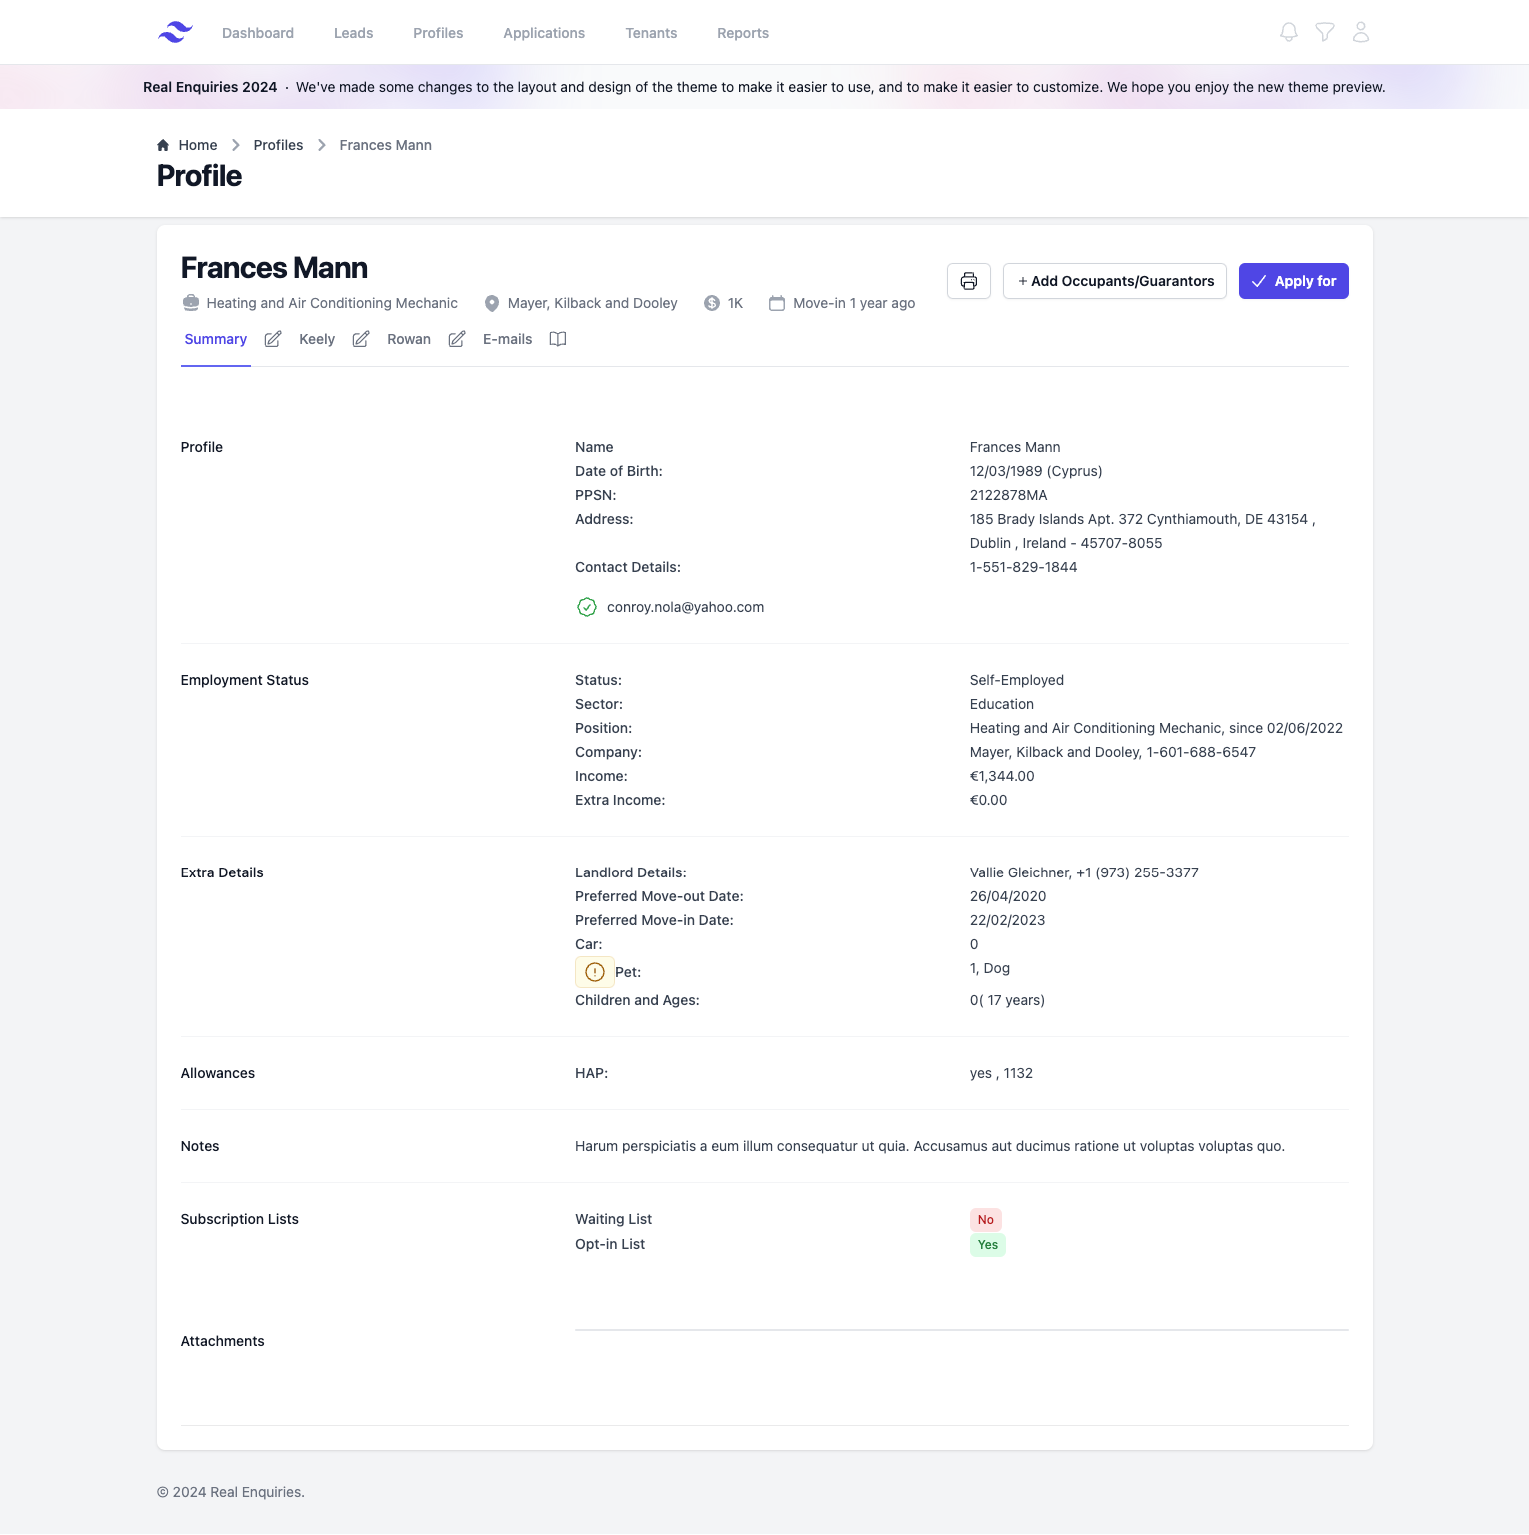Click the print profile button
Screen dimensions: 1529x1535
[968, 281]
